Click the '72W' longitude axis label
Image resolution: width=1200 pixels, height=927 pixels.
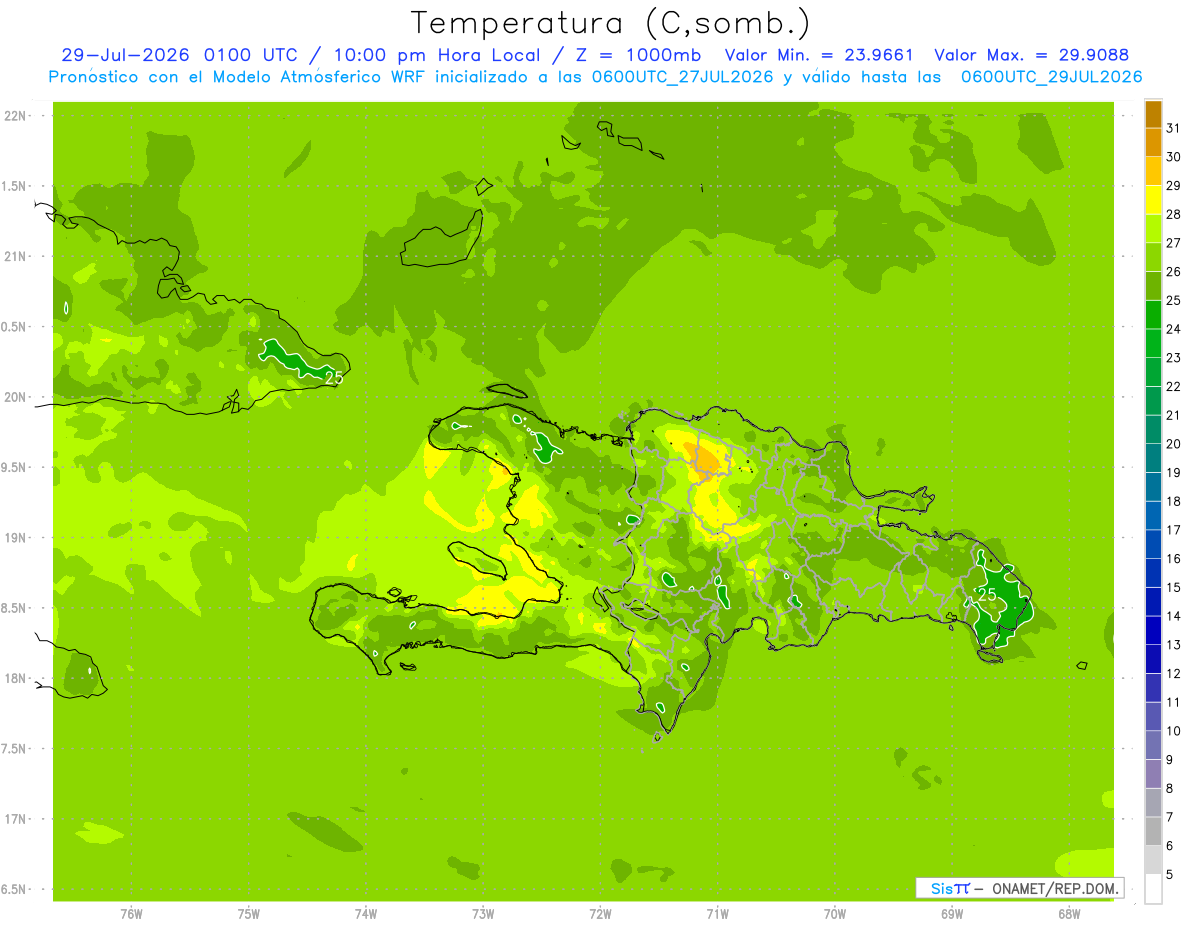[x=600, y=914]
